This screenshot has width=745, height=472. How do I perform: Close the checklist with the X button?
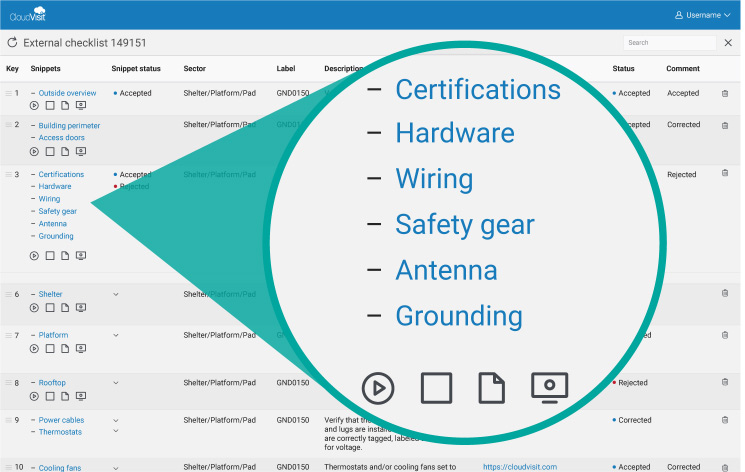(x=728, y=42)
